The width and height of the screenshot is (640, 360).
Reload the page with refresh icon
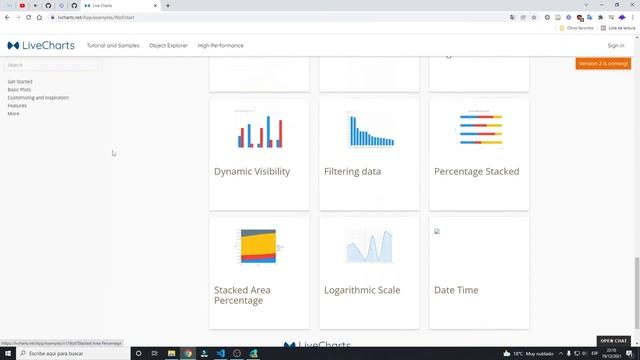(x=29, y=18)
